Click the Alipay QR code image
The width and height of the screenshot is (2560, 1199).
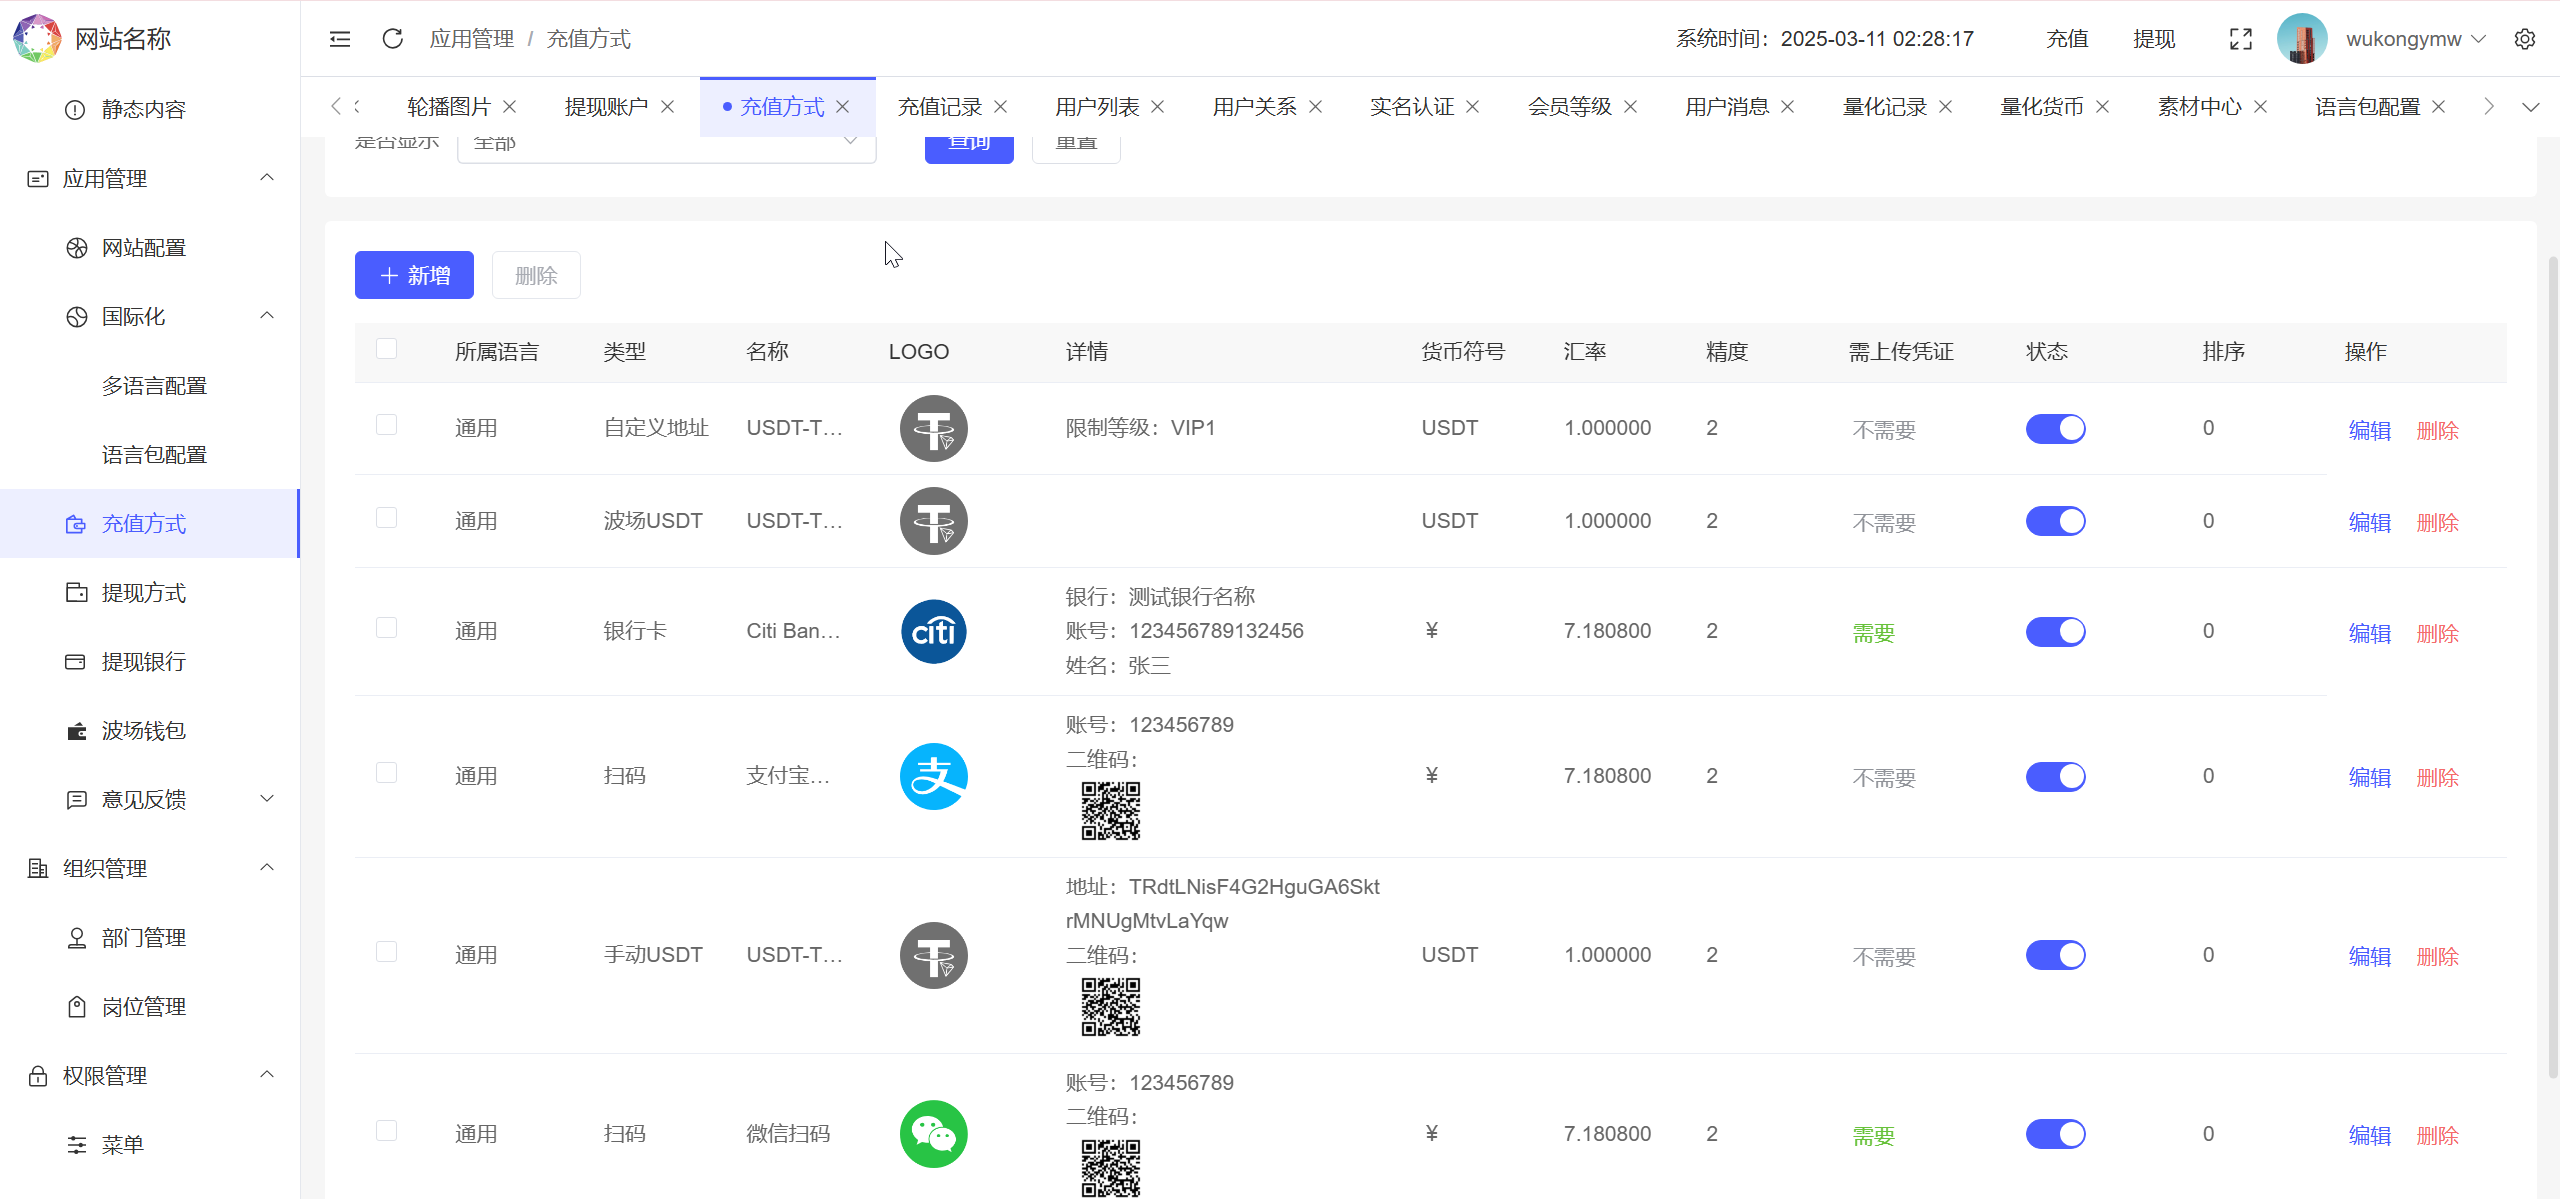coord(1109,811)
